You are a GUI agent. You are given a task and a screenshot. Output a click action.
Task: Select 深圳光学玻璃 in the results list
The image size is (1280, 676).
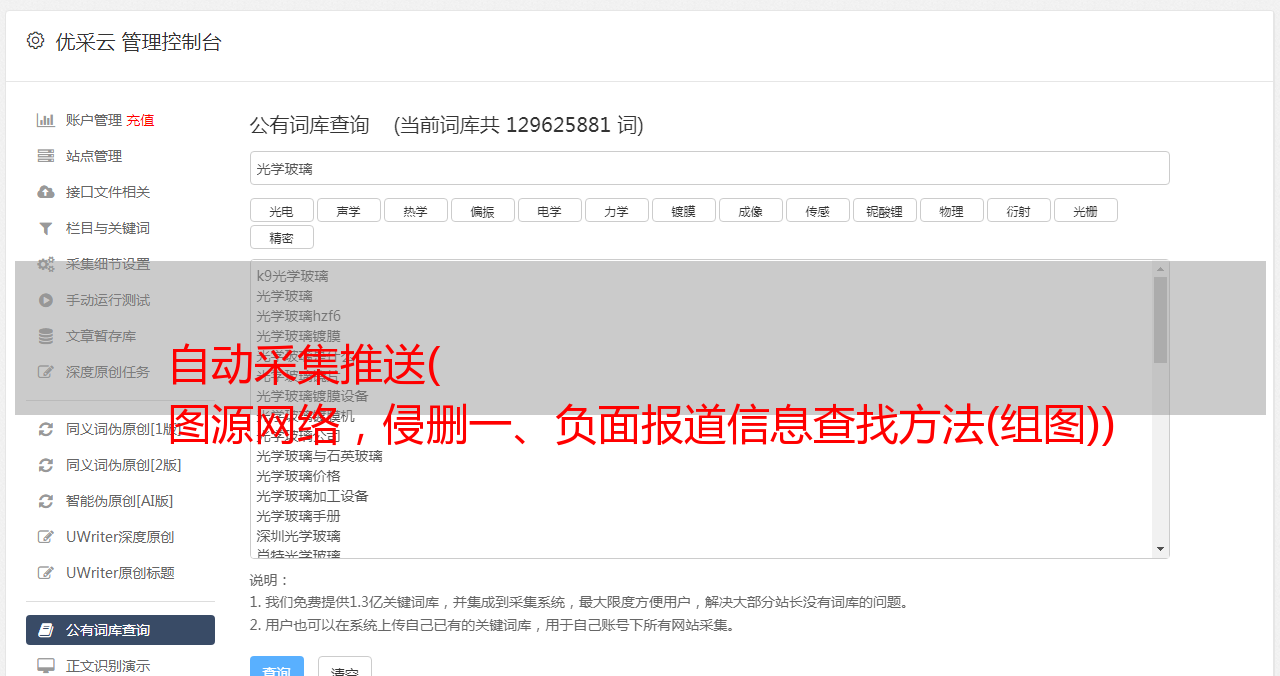click(298, 536)
